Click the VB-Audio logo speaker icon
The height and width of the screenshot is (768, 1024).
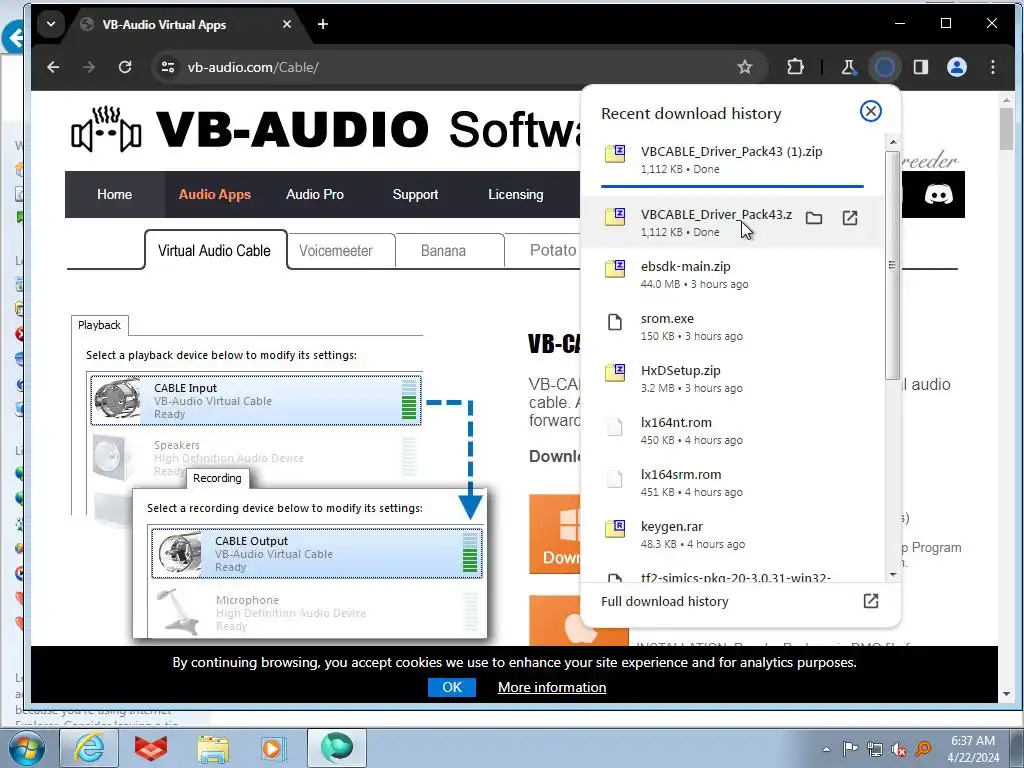tap(106, 129)
